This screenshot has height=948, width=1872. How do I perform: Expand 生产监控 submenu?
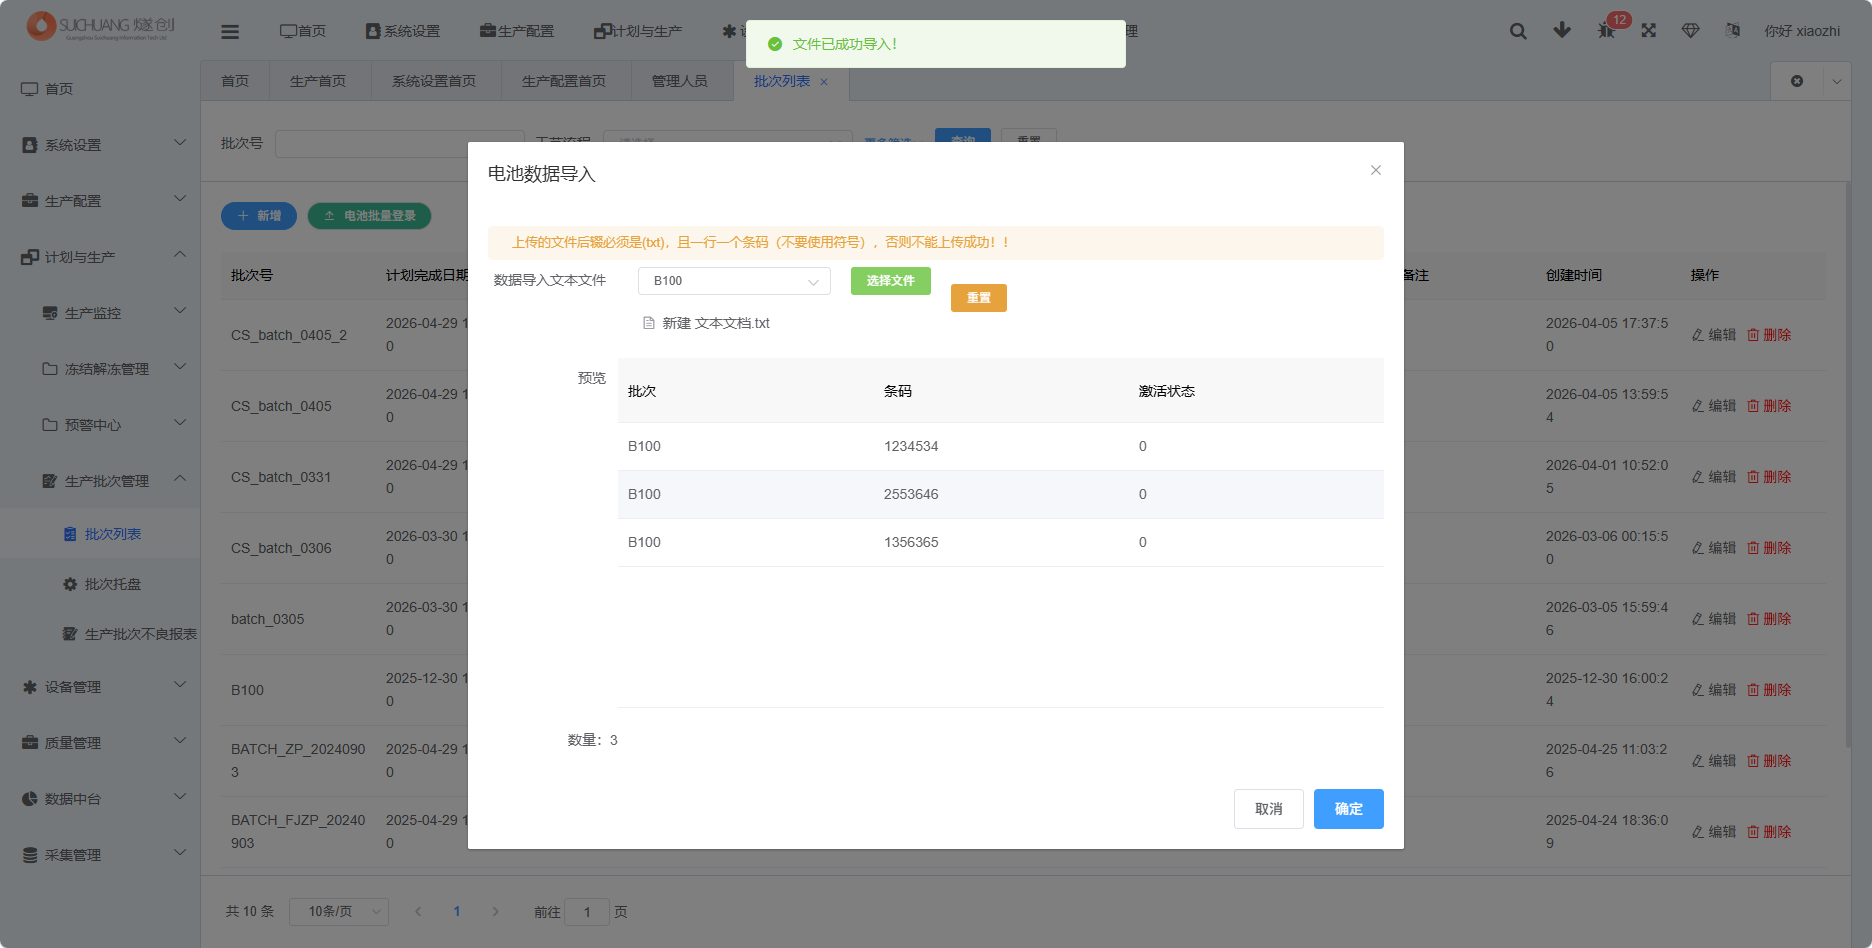point(100,313)
